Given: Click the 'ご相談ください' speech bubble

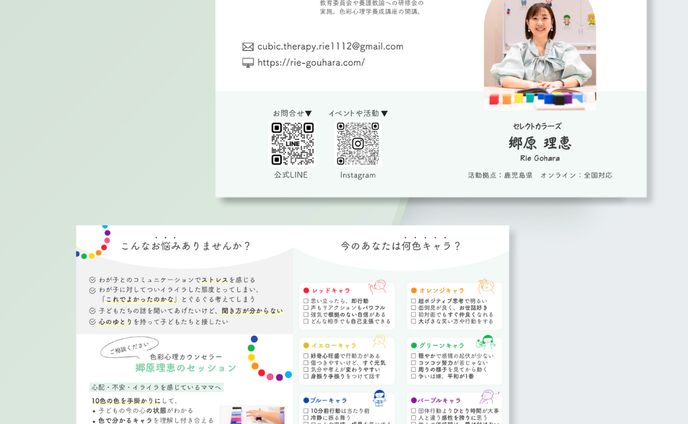Looking at the screenshot, I should coord(129,348).
